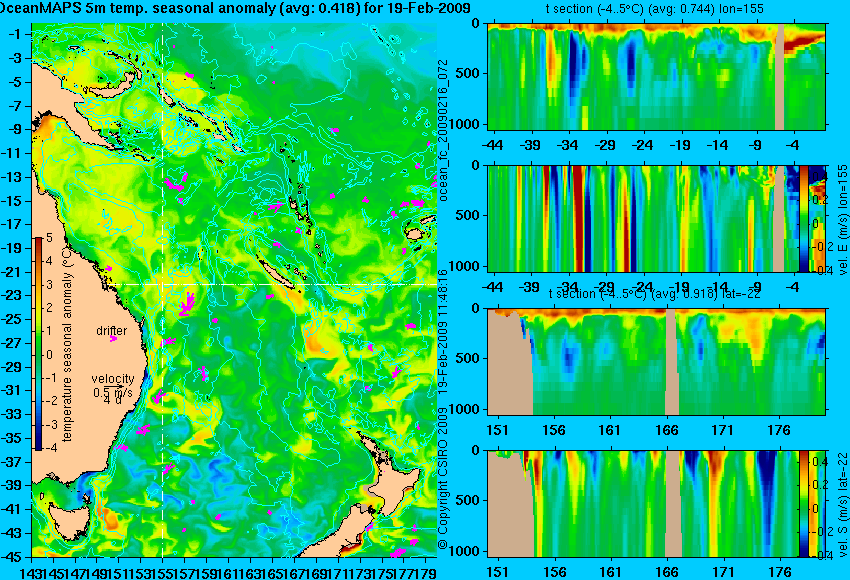This screenshot has height=580, width=850.
Task: Click the "4 d" legend text
Action: (113, 401)
